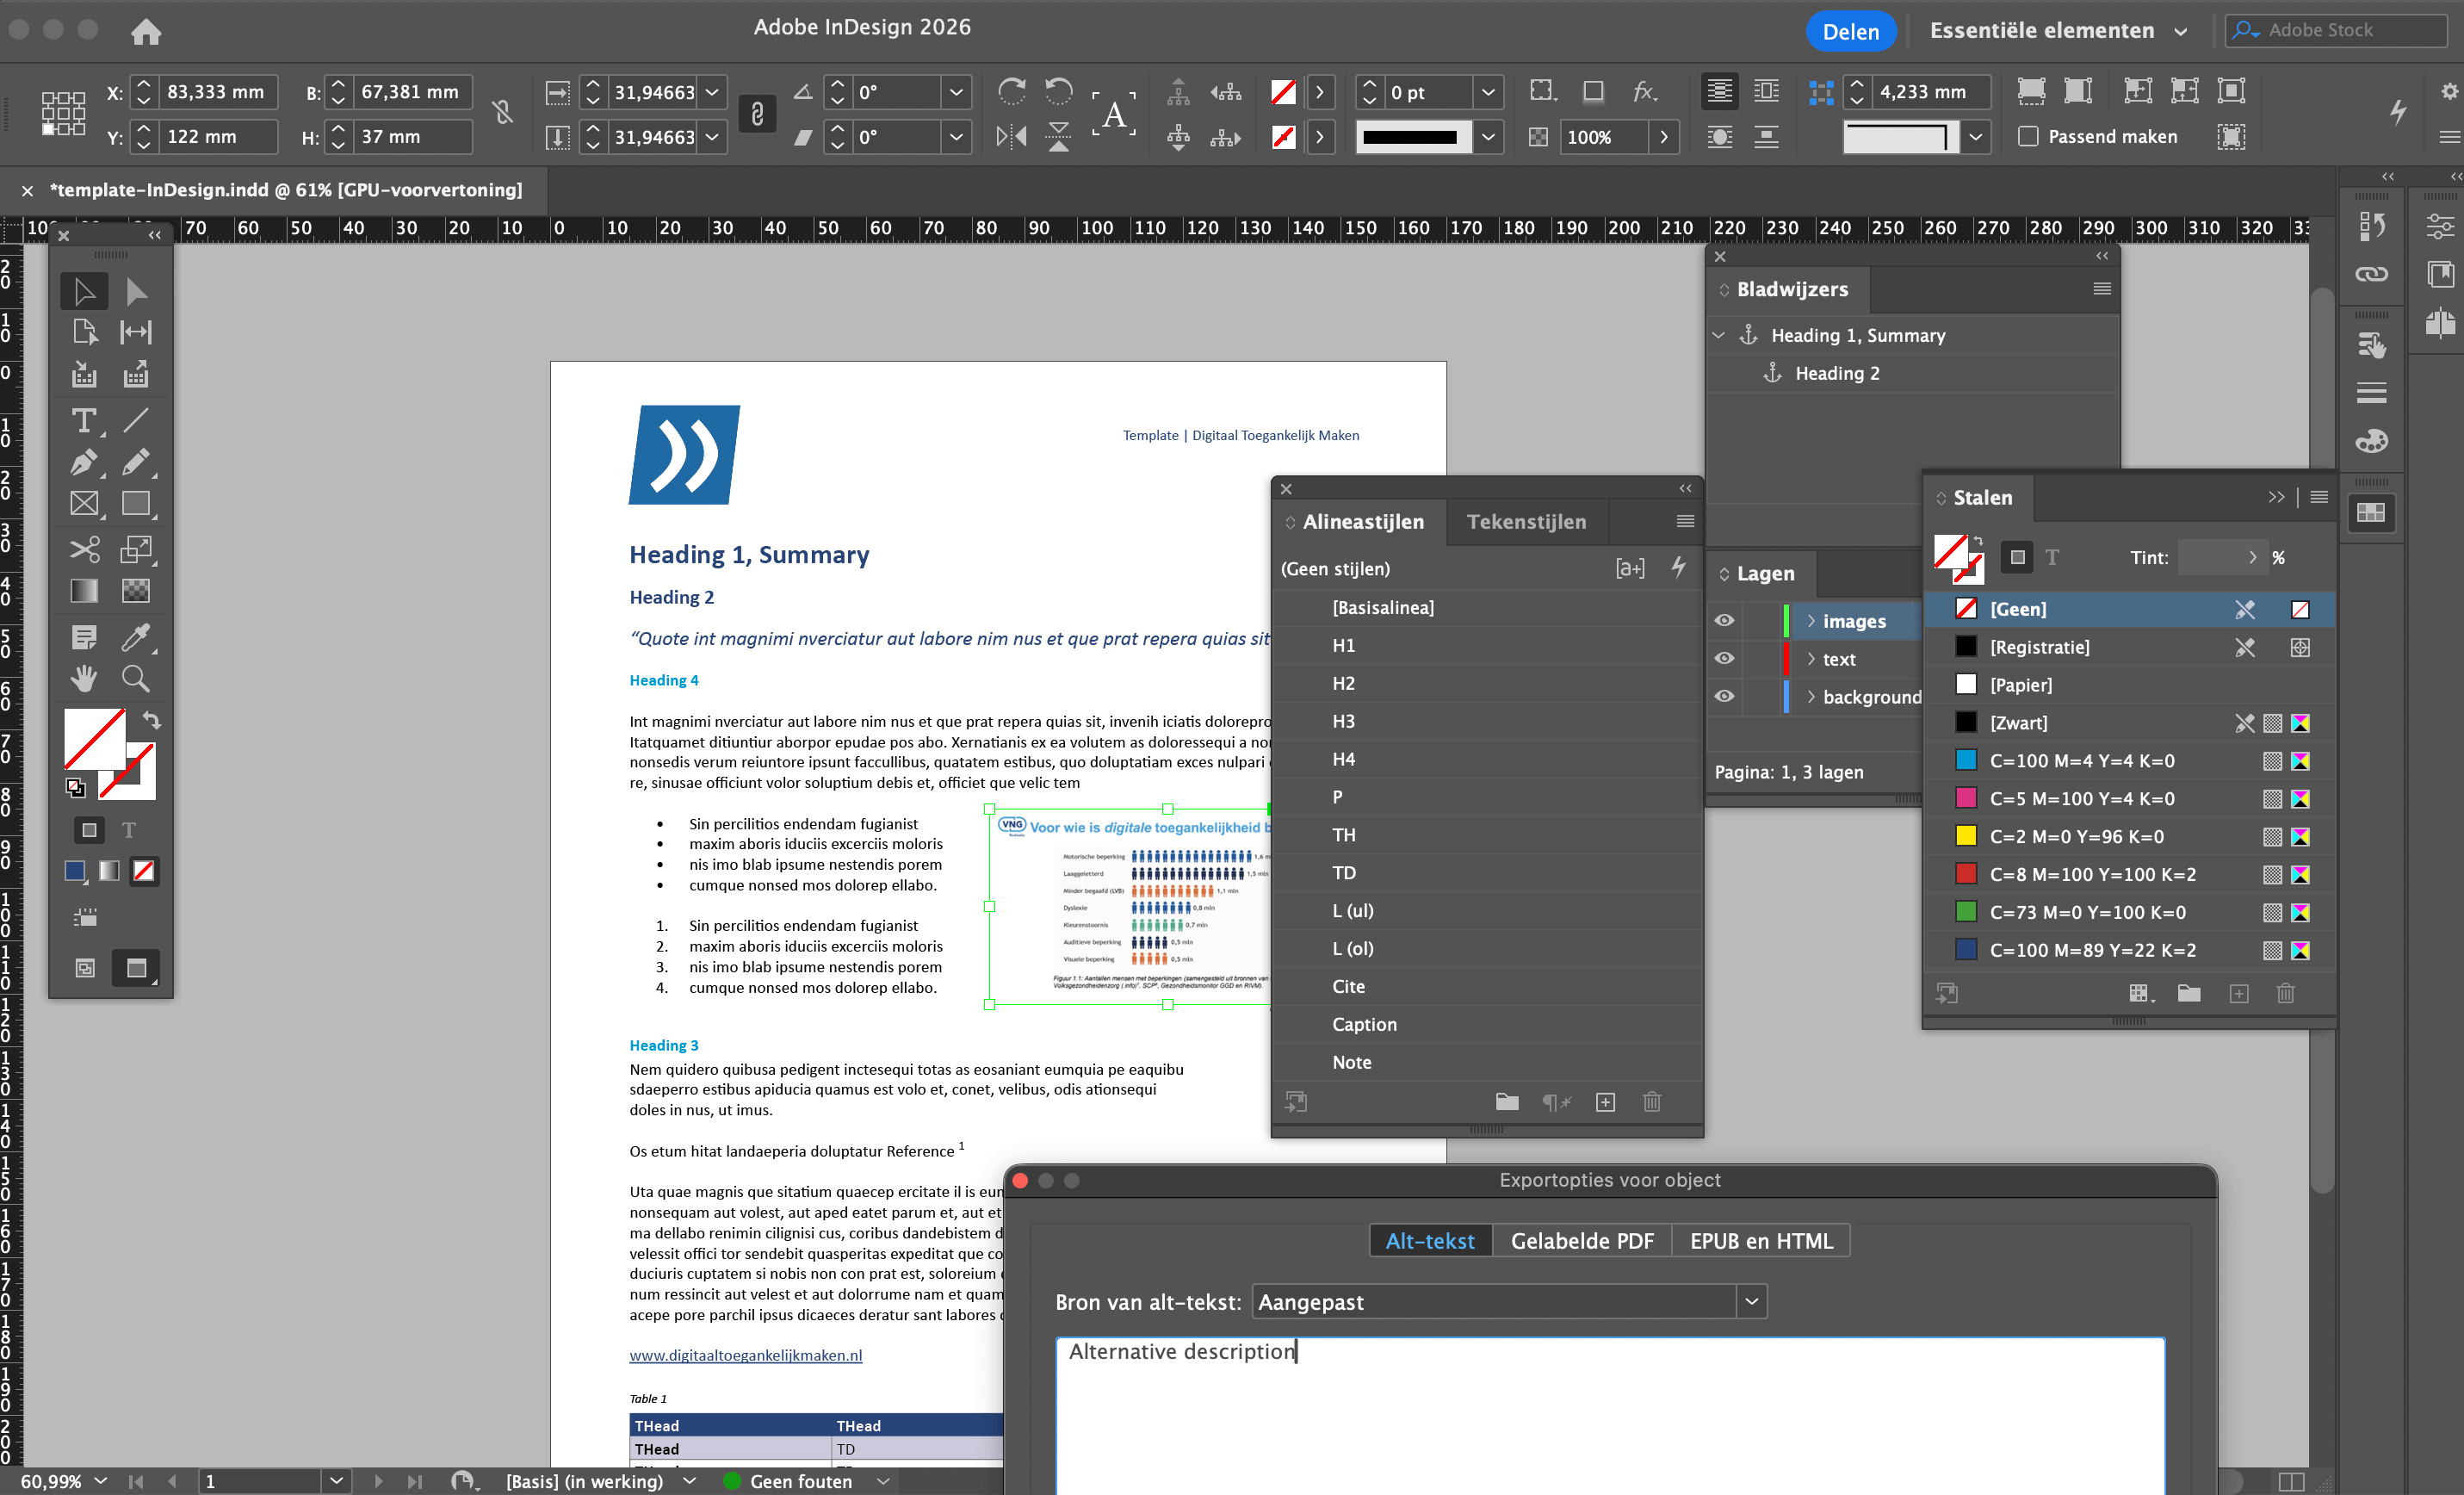Click the Delen button
This screenshot has height=1495, width=2464.
point(1850,30)
